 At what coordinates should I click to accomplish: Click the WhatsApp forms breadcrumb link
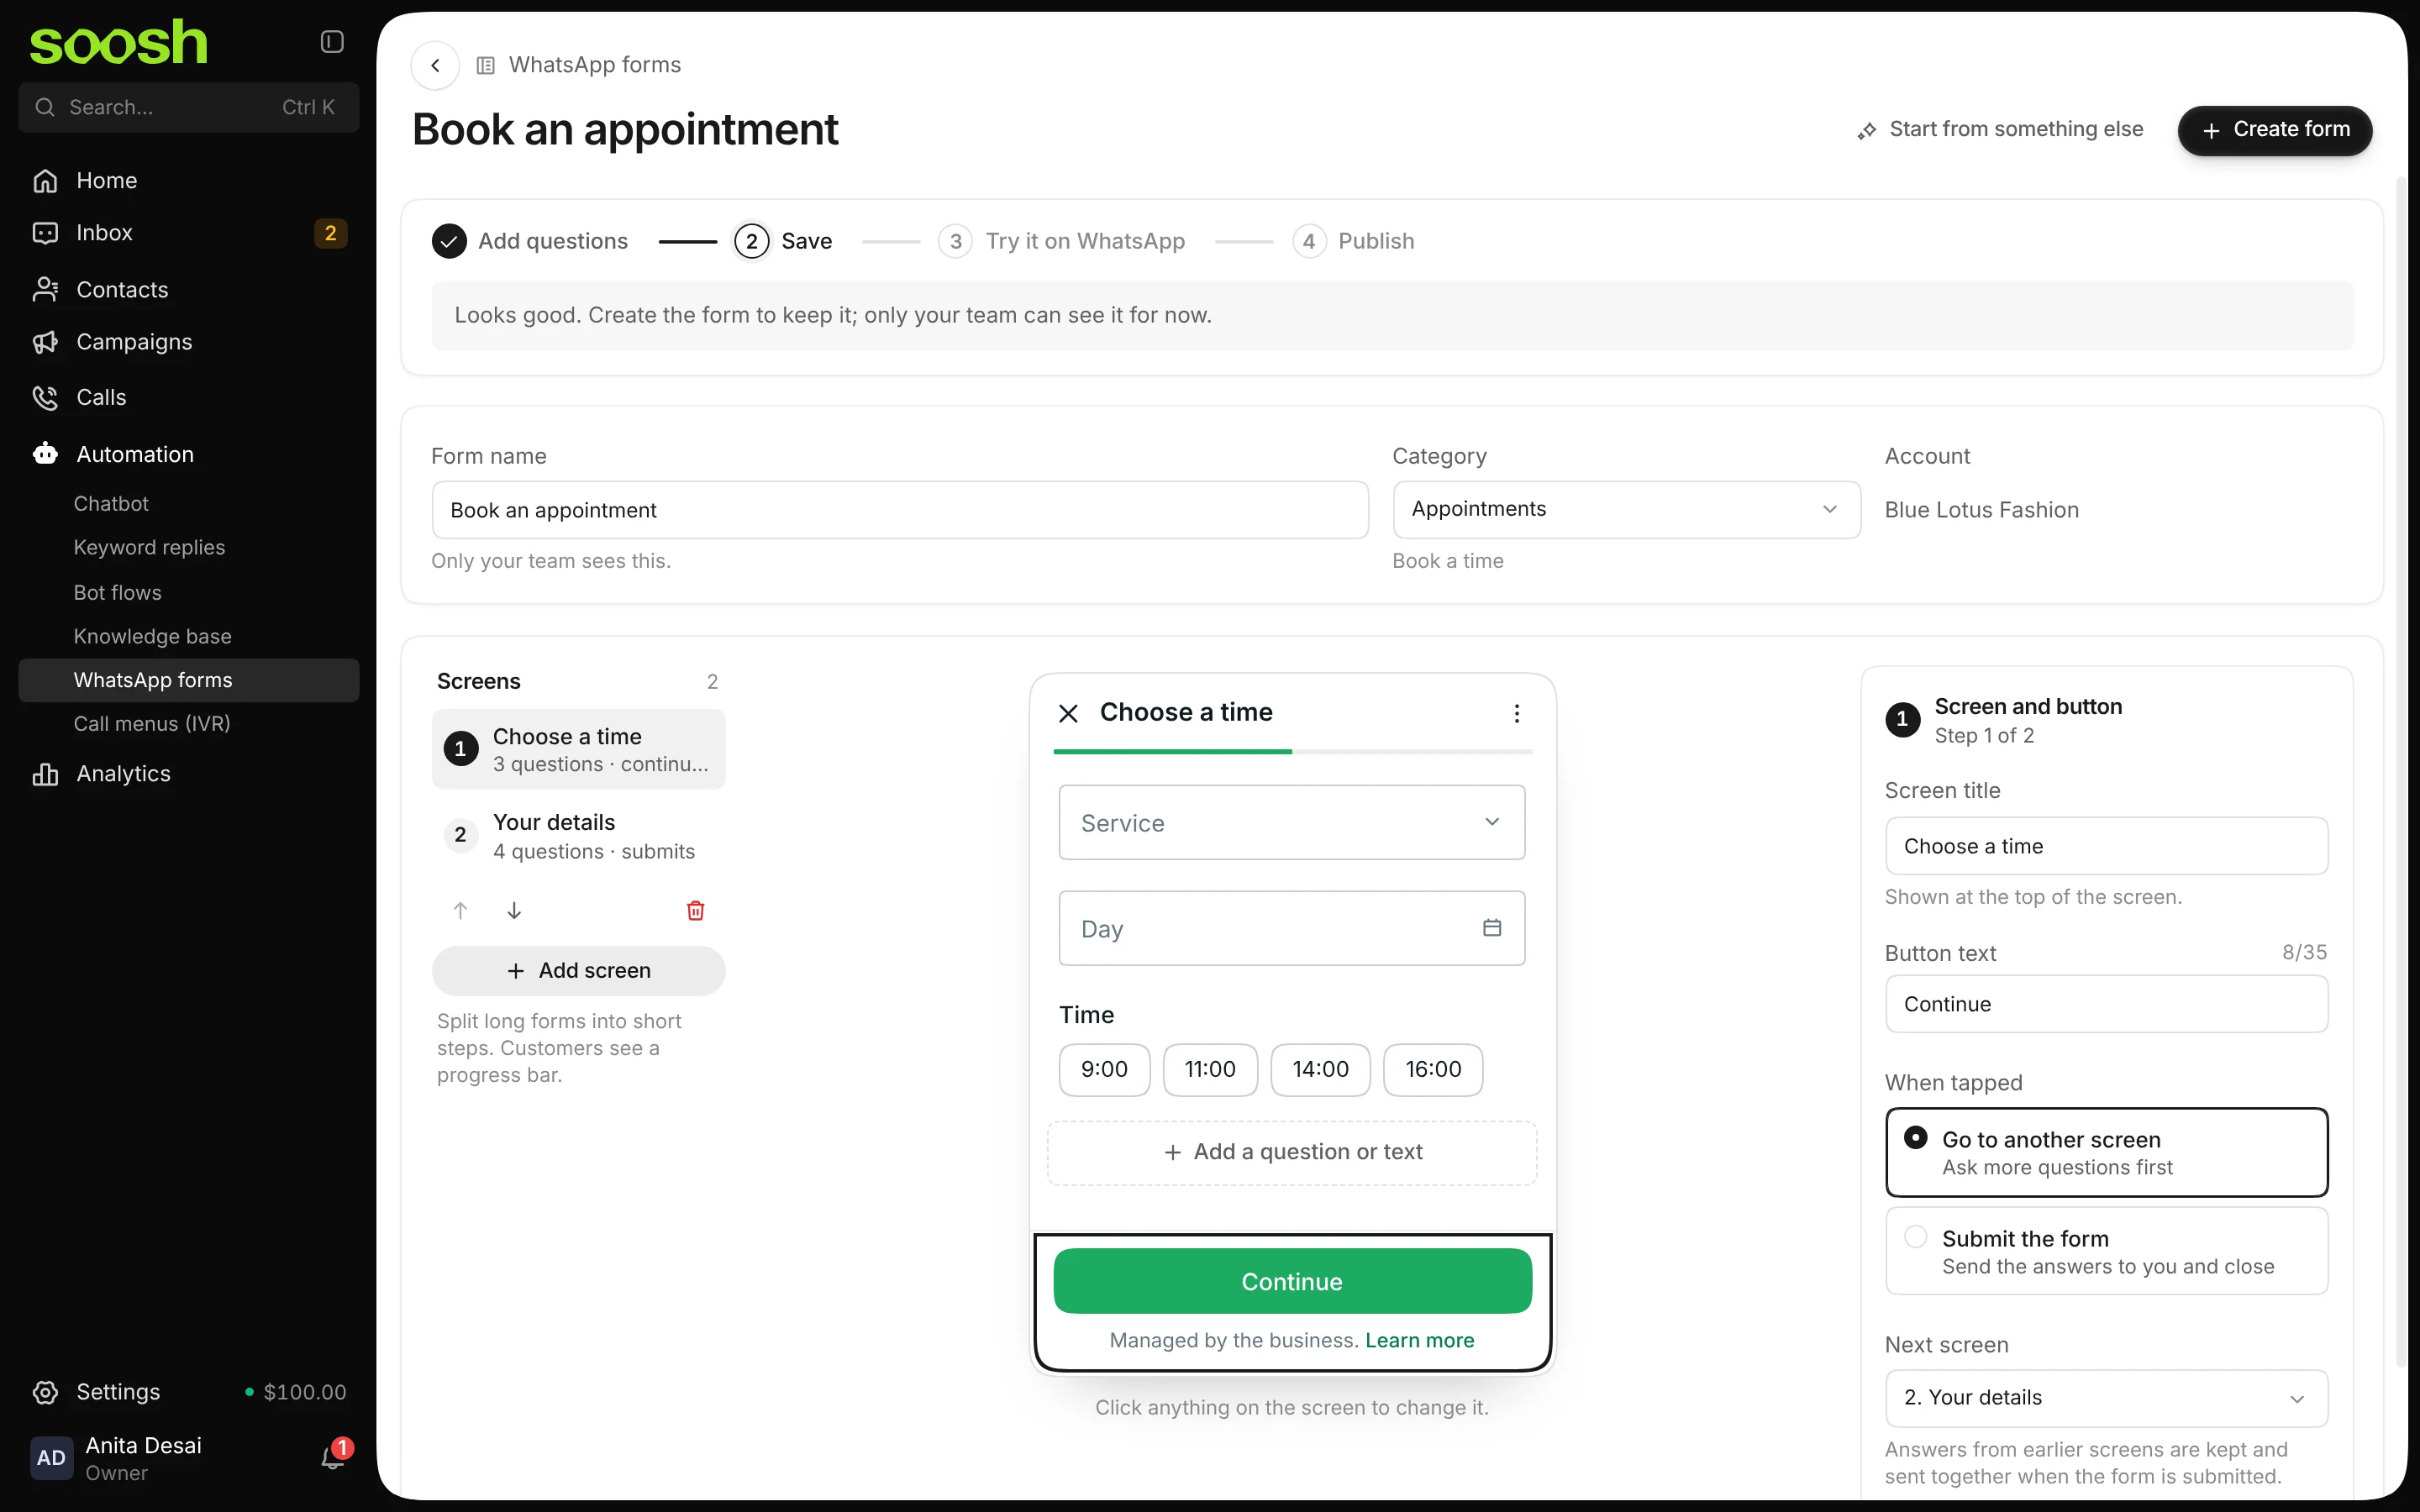594,65
